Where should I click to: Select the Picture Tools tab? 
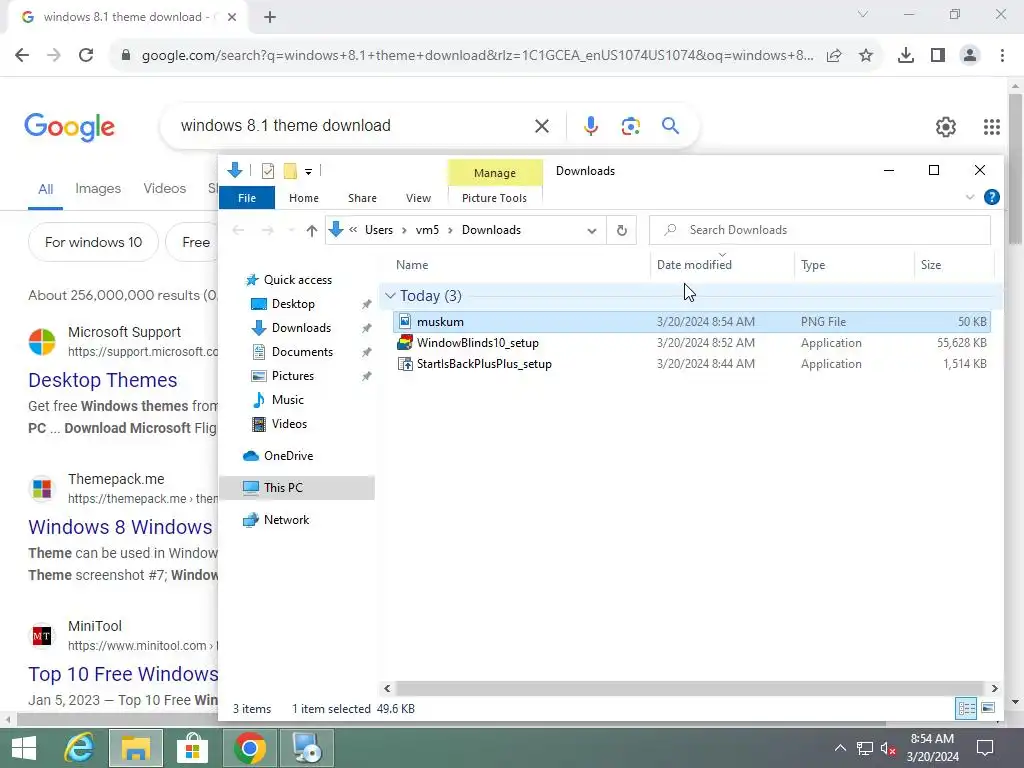click(x=494, y=198)
